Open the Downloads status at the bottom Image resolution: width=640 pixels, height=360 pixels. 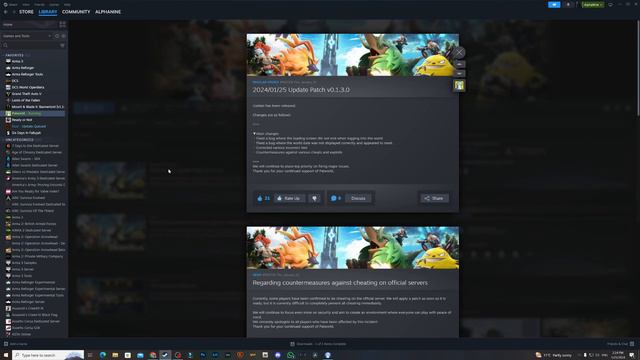click(318, 344)
